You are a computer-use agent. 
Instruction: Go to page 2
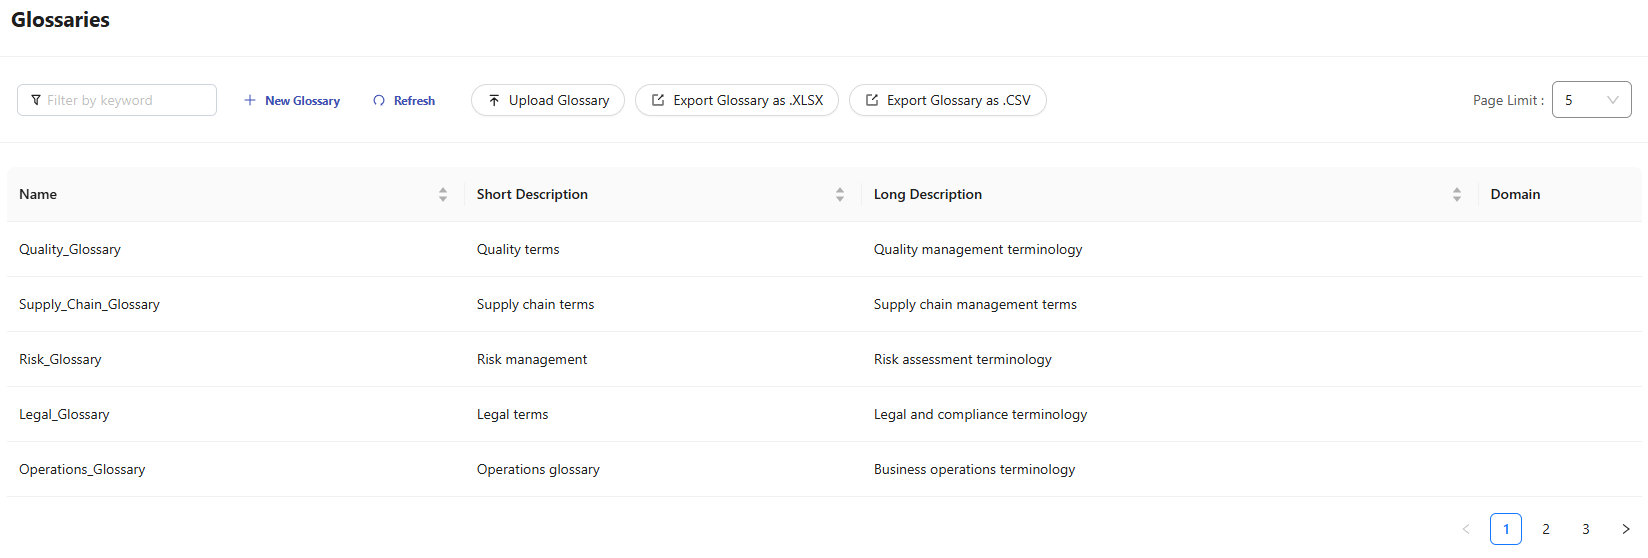pos(1546,529)
